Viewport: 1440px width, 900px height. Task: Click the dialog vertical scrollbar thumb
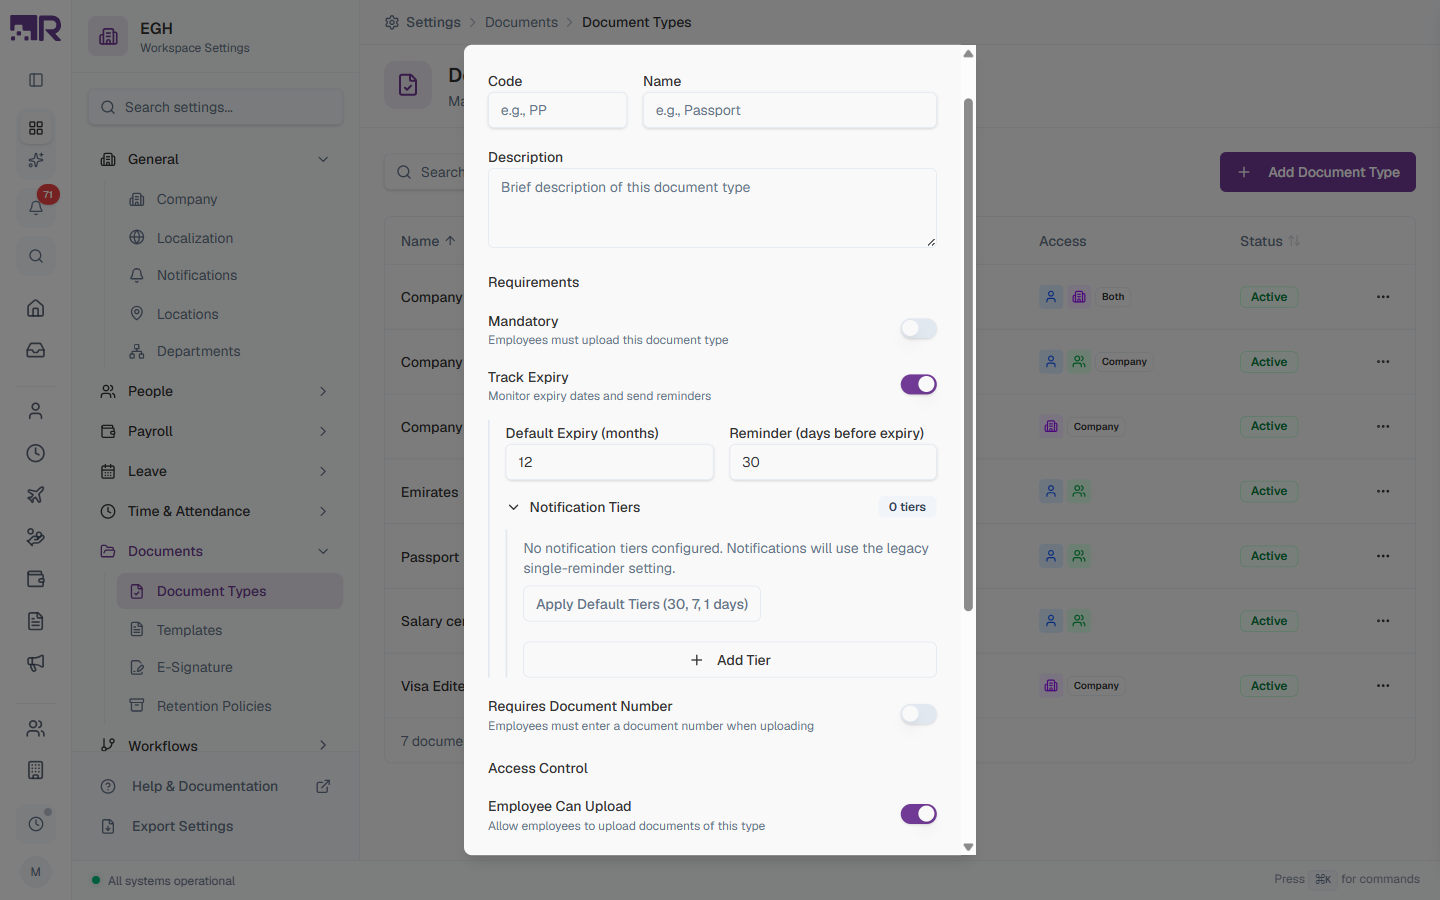[x=968, y=354]
